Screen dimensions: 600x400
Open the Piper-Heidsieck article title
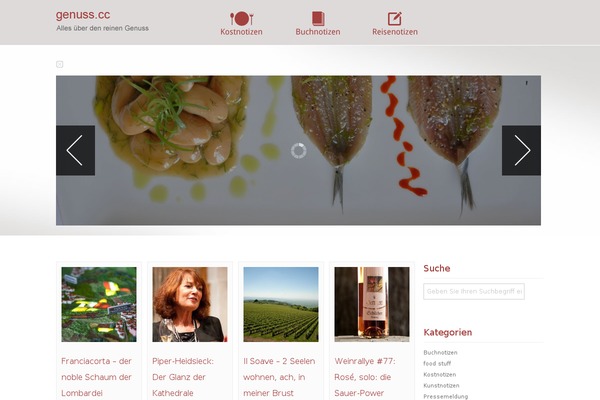(183, 377)
